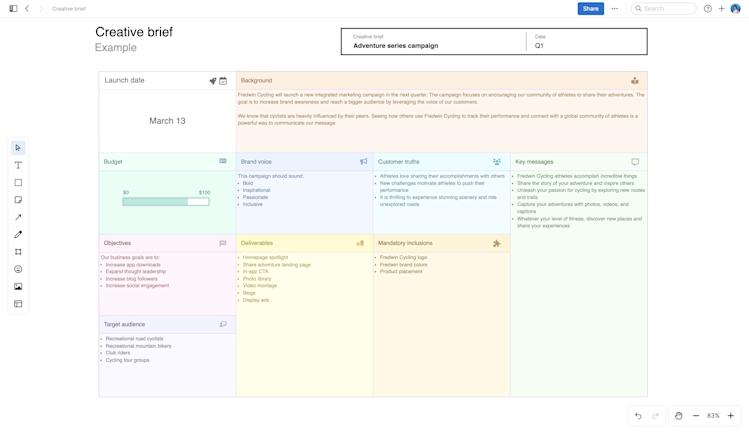Click 'Club riders' audience item
The height and width of the screenshot is (434, 749).
pos(118,353)
